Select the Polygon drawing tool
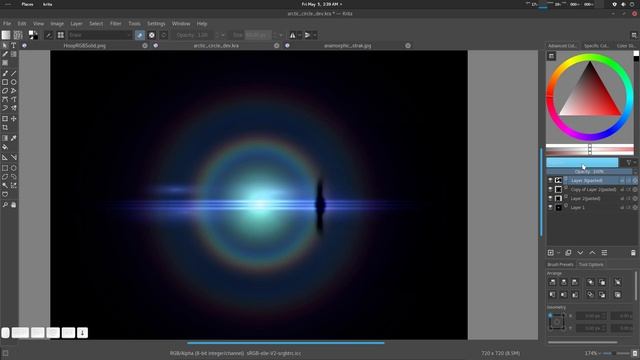This screenshot has height=360, width=640. coord(5,91)
